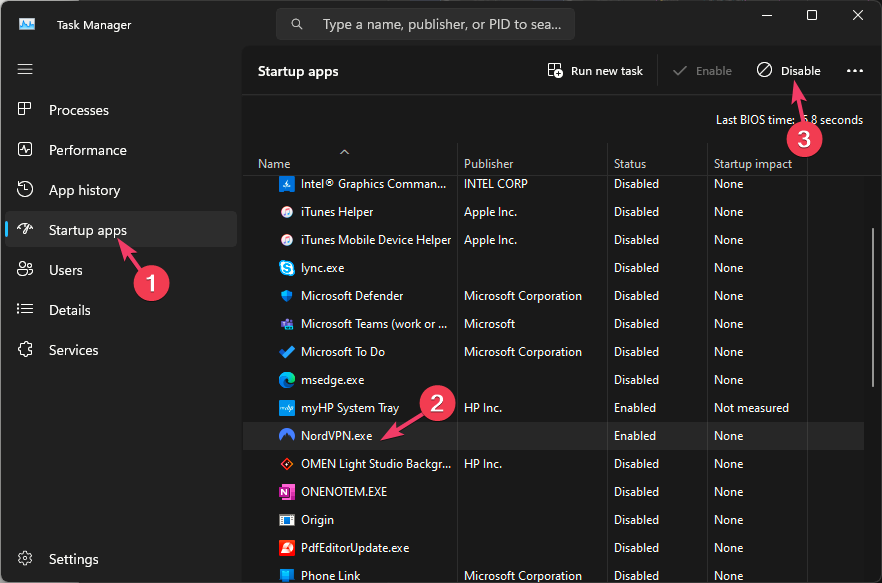Viewport: 882px width, 583px height.
Task: Click Apple Inc. publisher for iTunes Helper
Action: pyautogui.click(x=490, y=212)
